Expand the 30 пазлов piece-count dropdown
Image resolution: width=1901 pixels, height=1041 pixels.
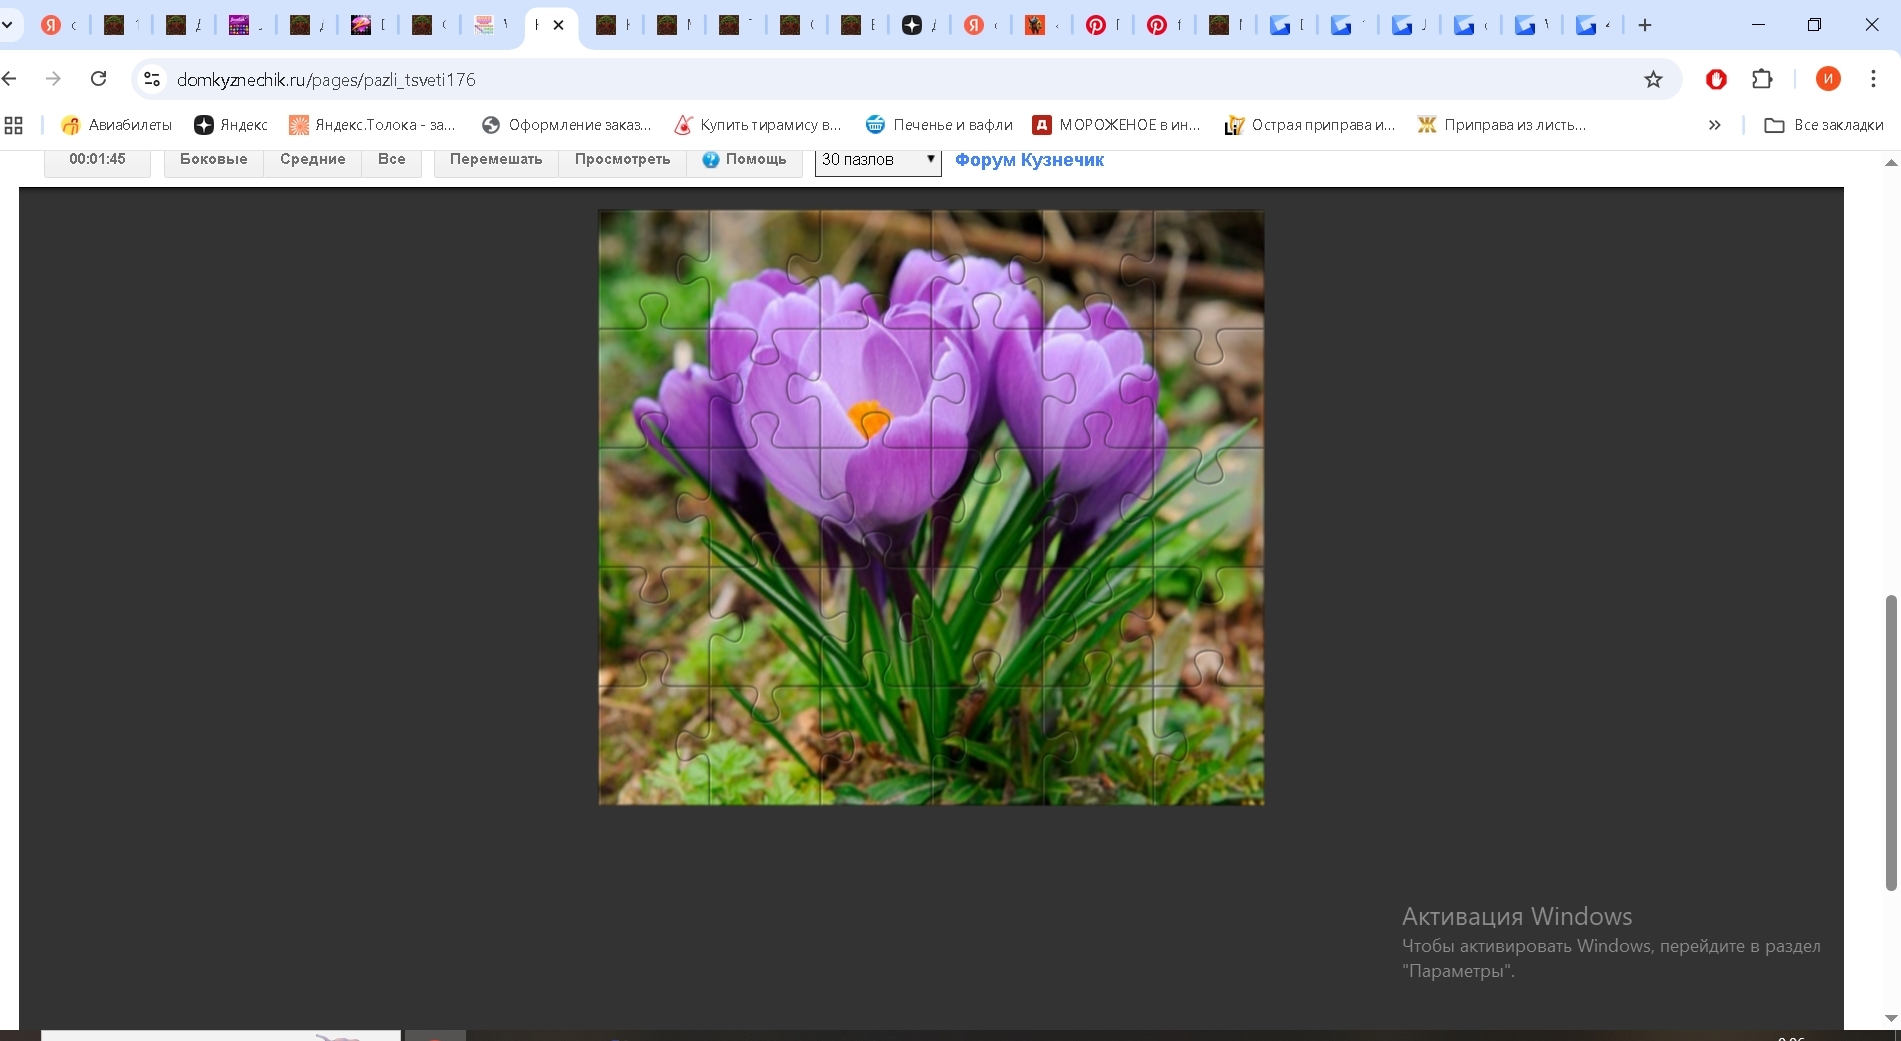point(878,160)
